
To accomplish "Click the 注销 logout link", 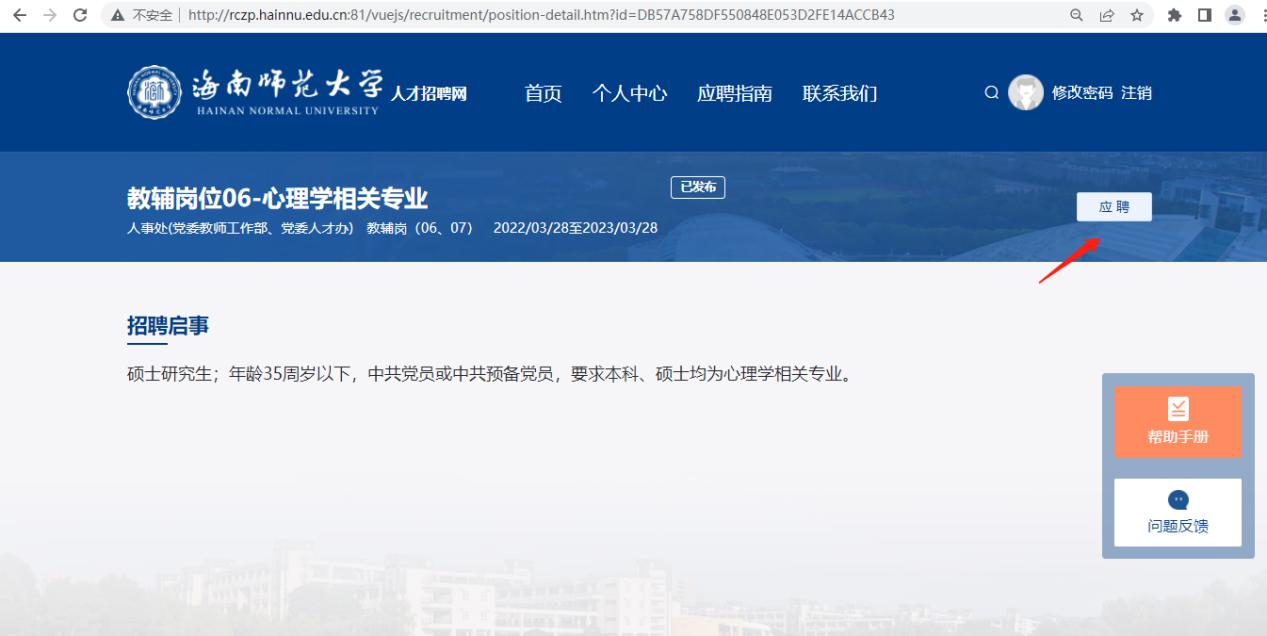I will (1137, 92).
